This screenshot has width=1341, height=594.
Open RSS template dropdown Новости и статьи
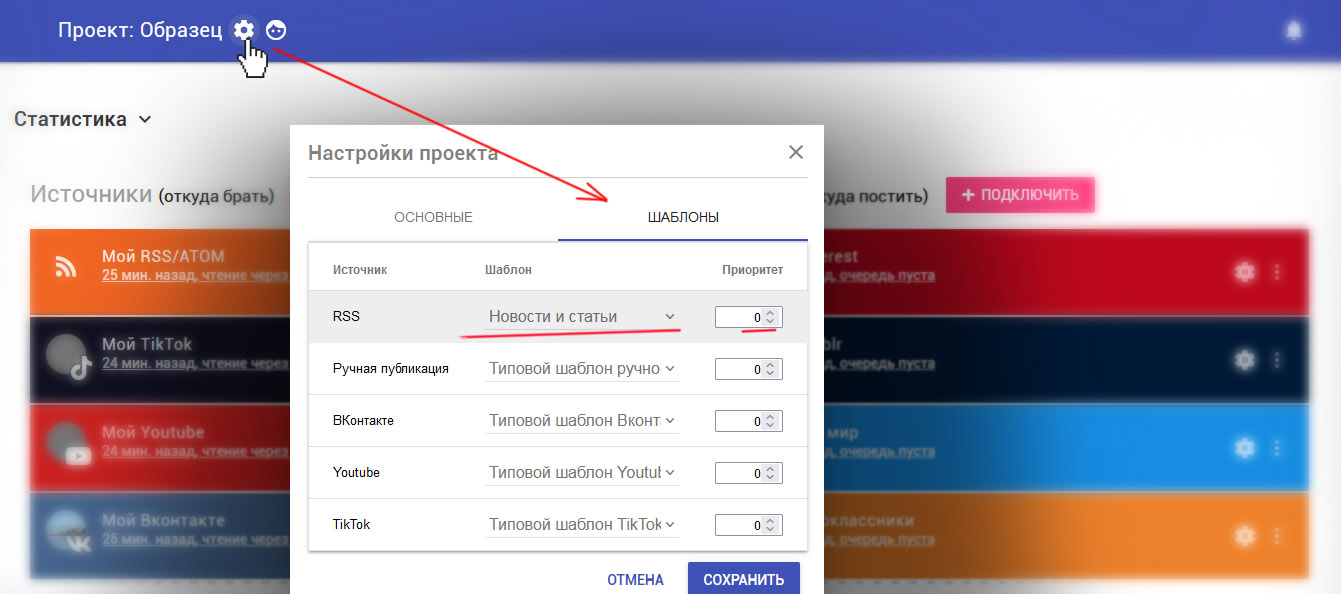pos(581,317)
